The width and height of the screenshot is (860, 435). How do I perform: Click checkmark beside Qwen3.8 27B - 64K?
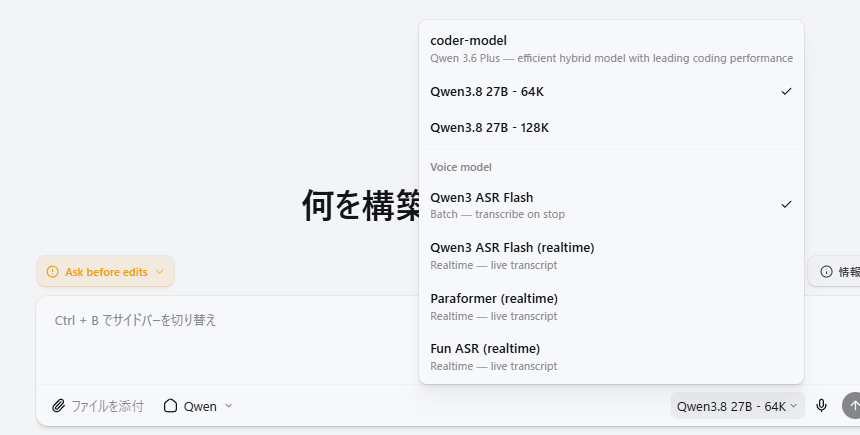(x=787, y=91)
